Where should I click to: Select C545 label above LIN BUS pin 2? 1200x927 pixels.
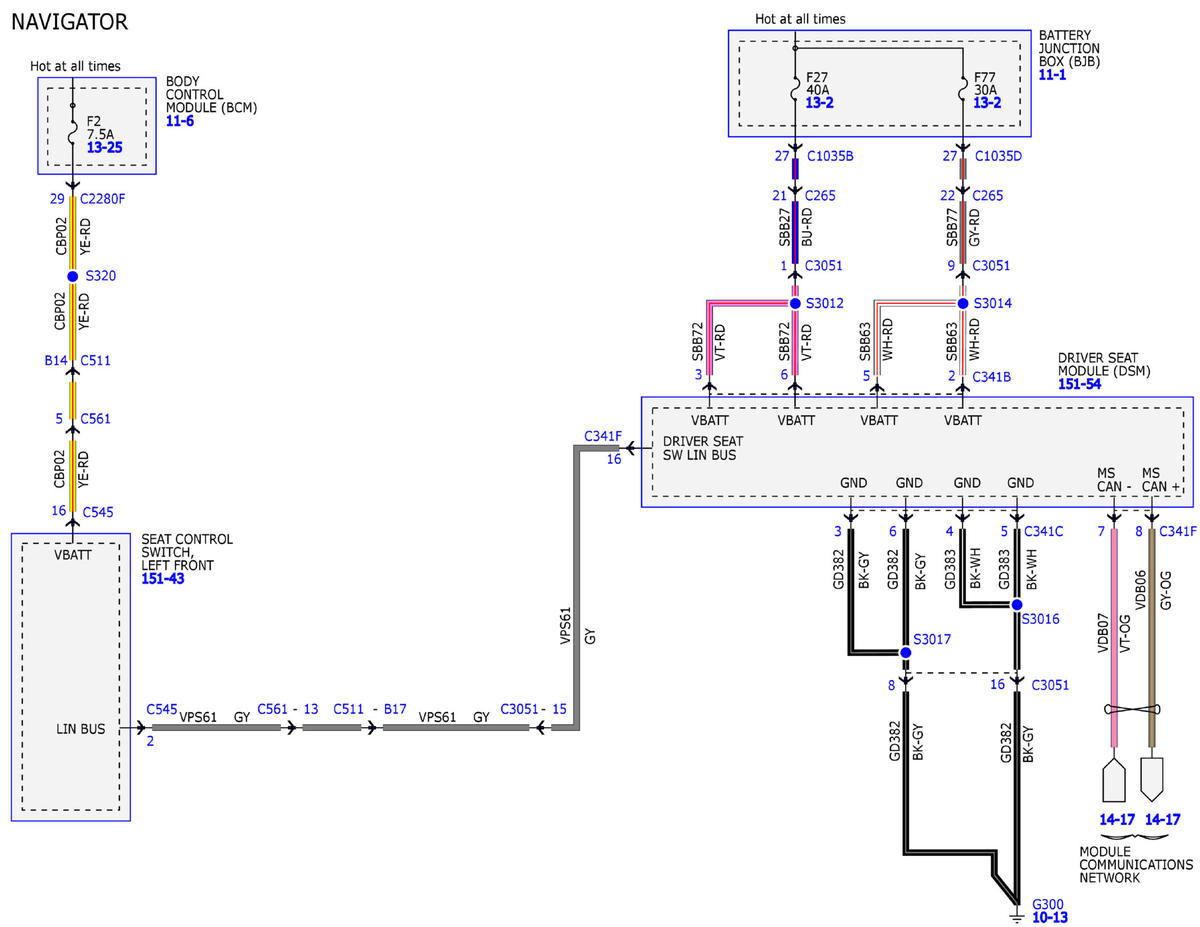pyautogui.click(x=162, y=709)
